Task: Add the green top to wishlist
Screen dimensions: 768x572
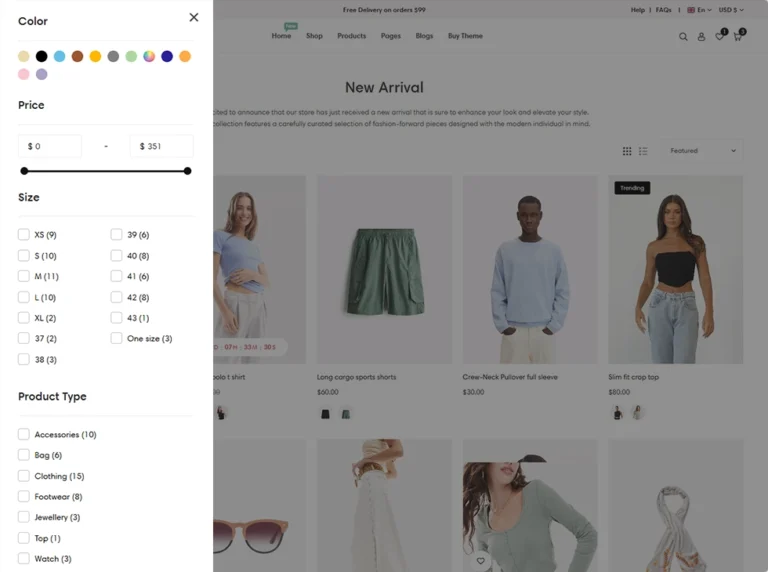Action: (480, 561)
